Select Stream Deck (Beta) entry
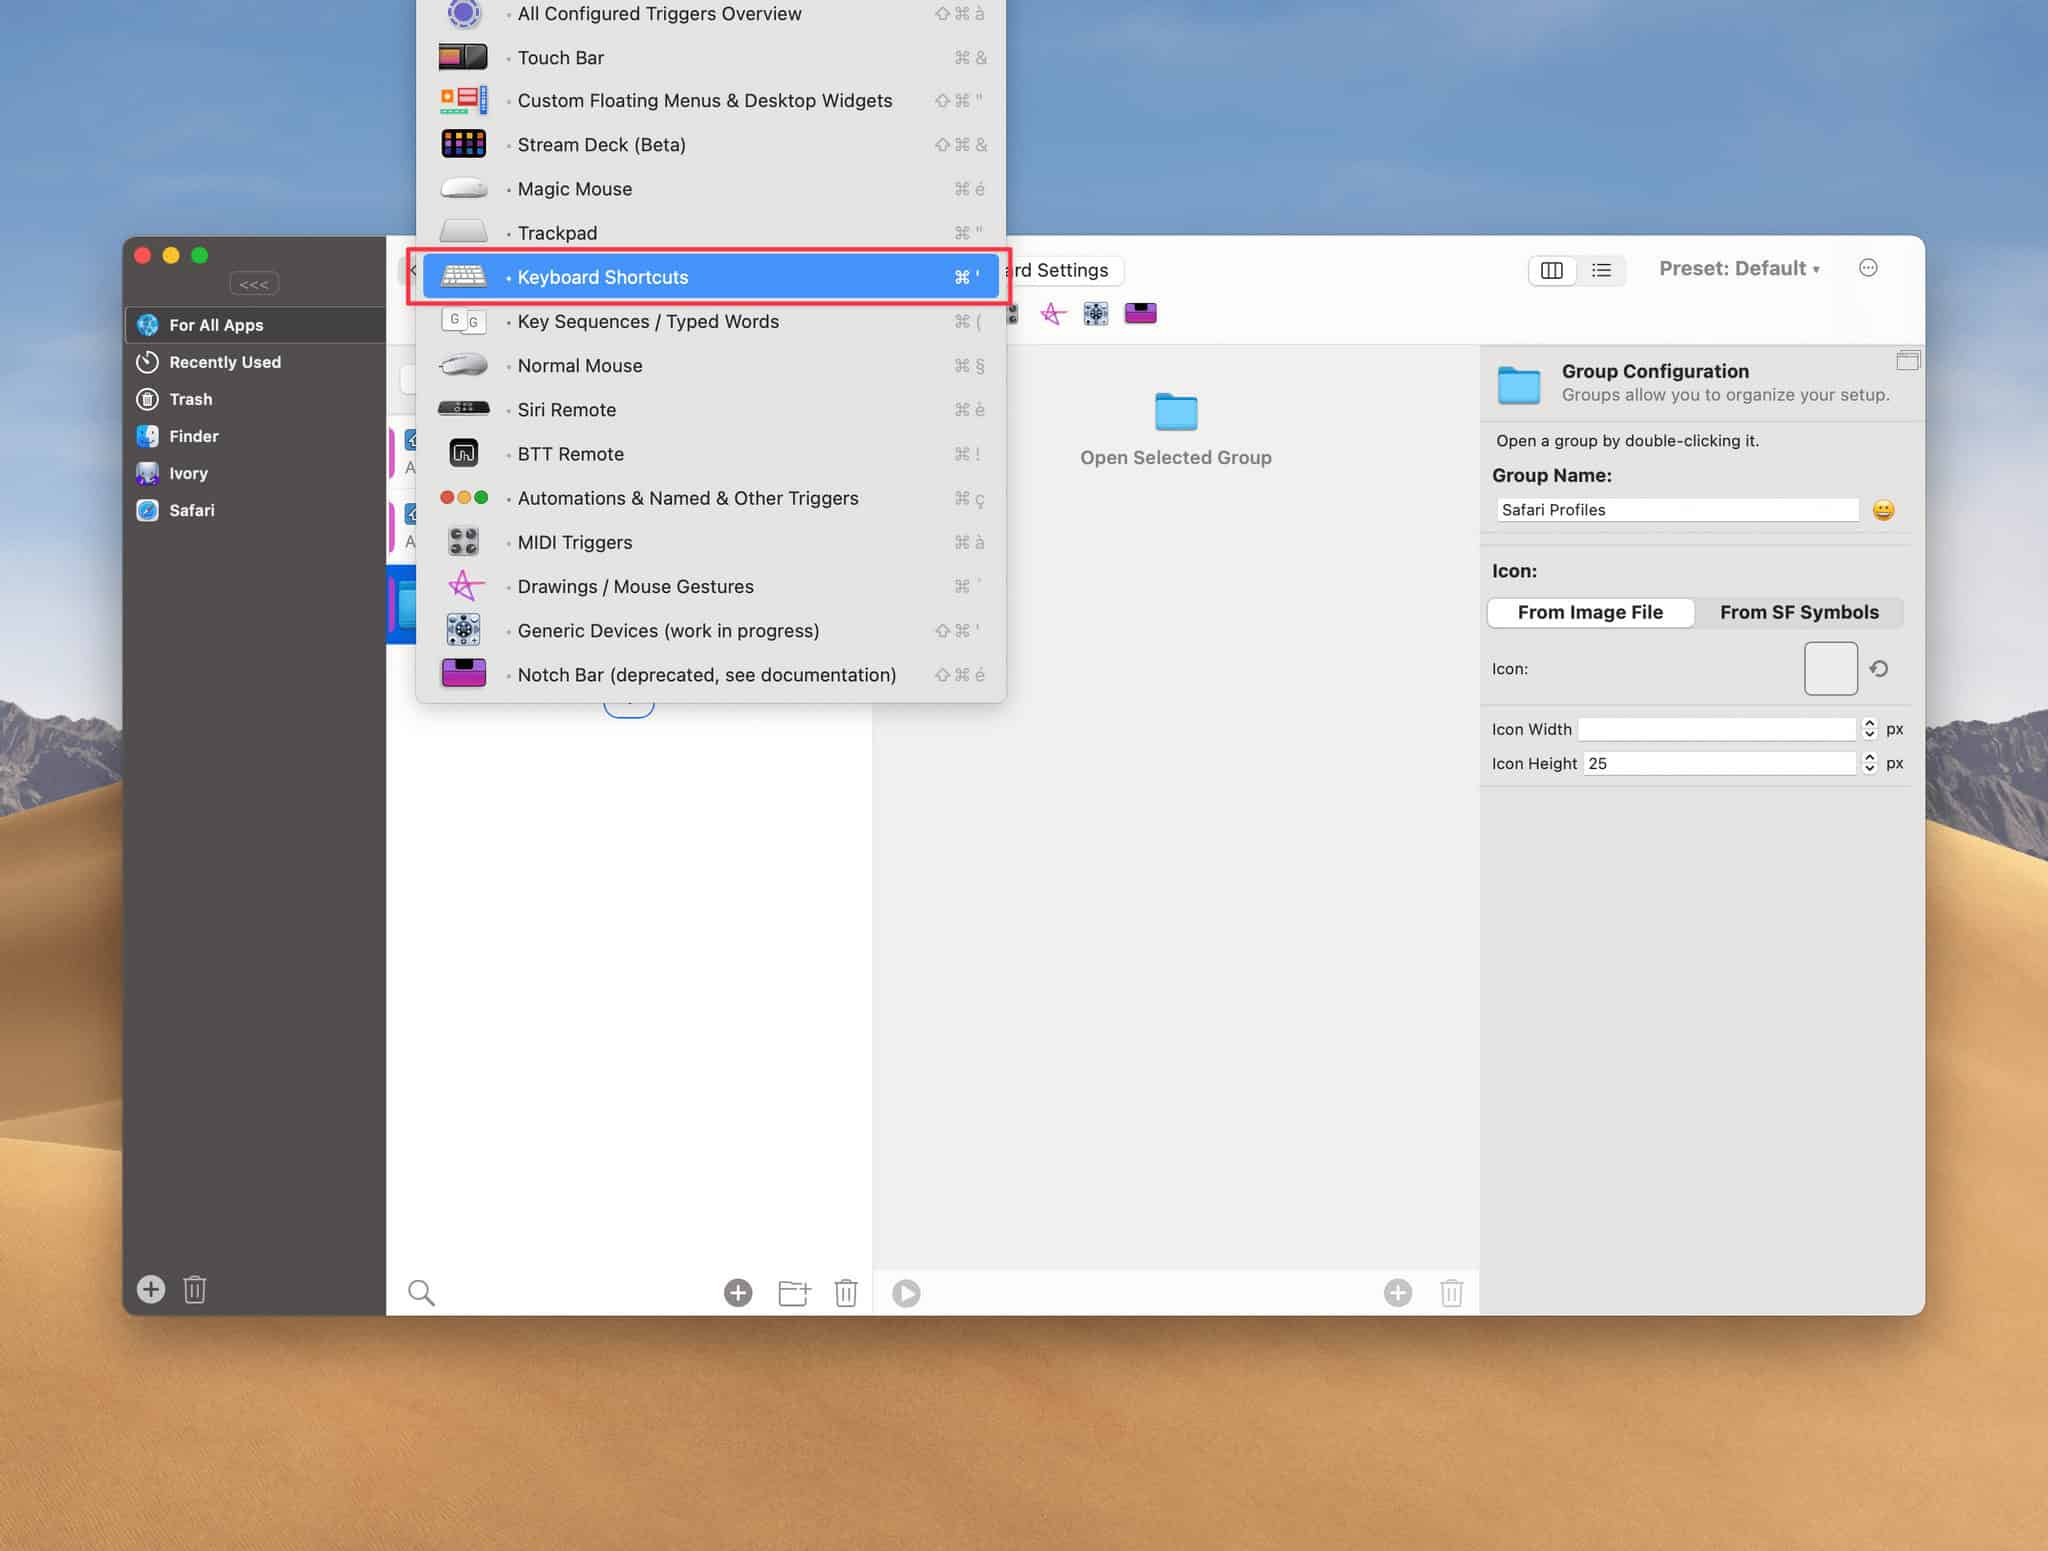 point(711,145)
